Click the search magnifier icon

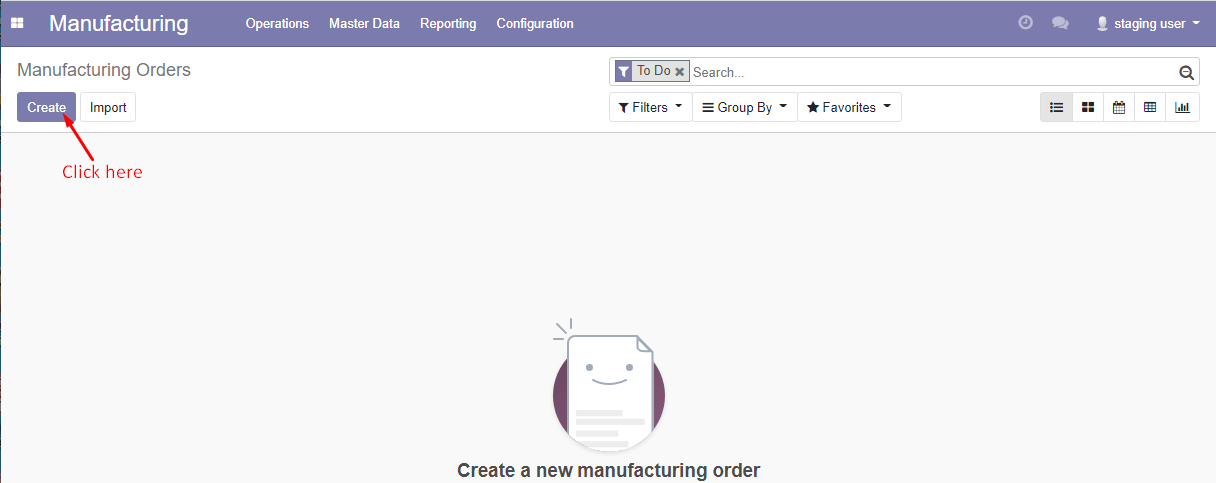pos(1186,72)
